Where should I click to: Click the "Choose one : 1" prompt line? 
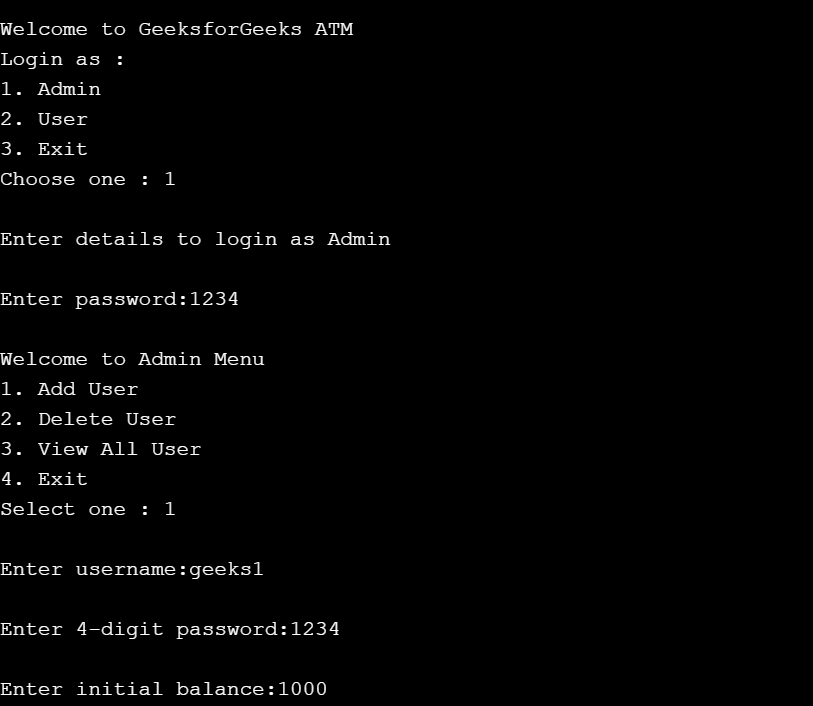point(88,179)
